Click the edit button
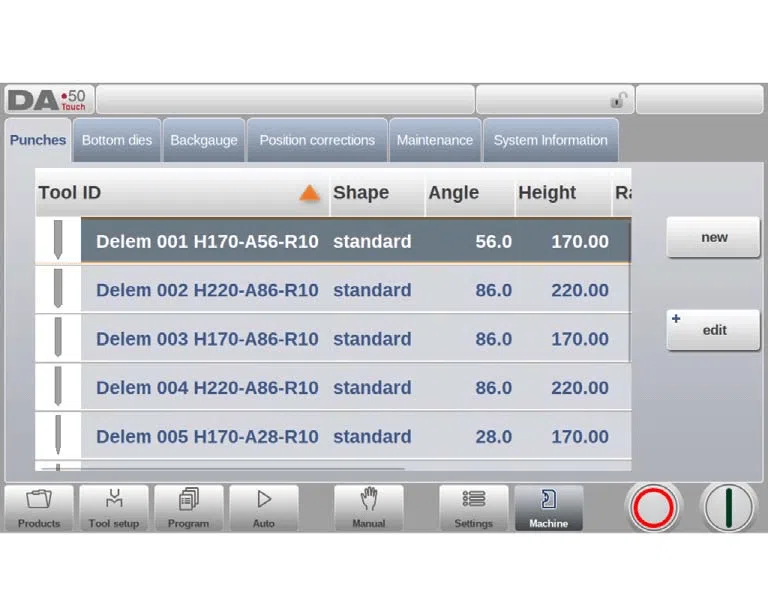The image size is (768, 615). [x=713, y=330]
